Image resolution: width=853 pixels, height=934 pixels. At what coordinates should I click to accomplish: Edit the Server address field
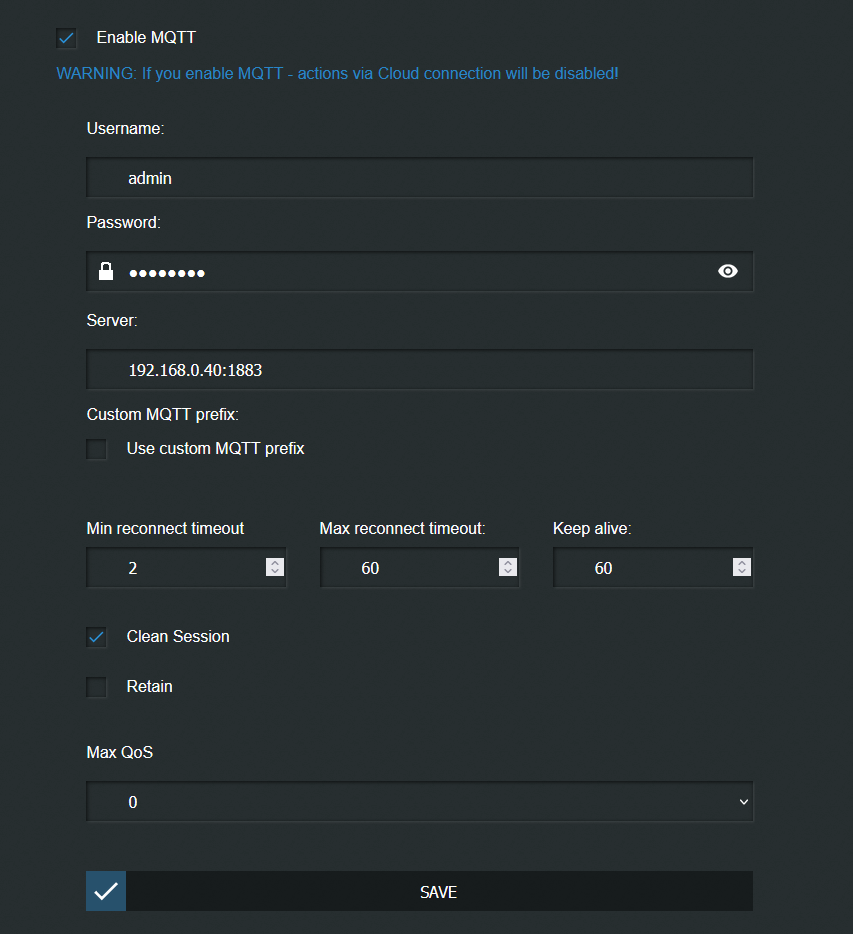point(419,370)
